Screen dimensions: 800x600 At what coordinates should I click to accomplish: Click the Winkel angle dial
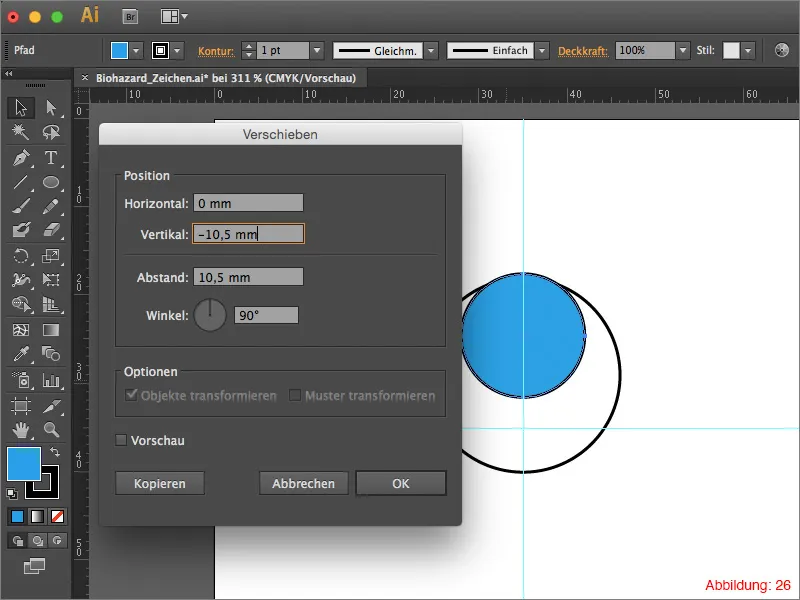click(x=210, y=315)
